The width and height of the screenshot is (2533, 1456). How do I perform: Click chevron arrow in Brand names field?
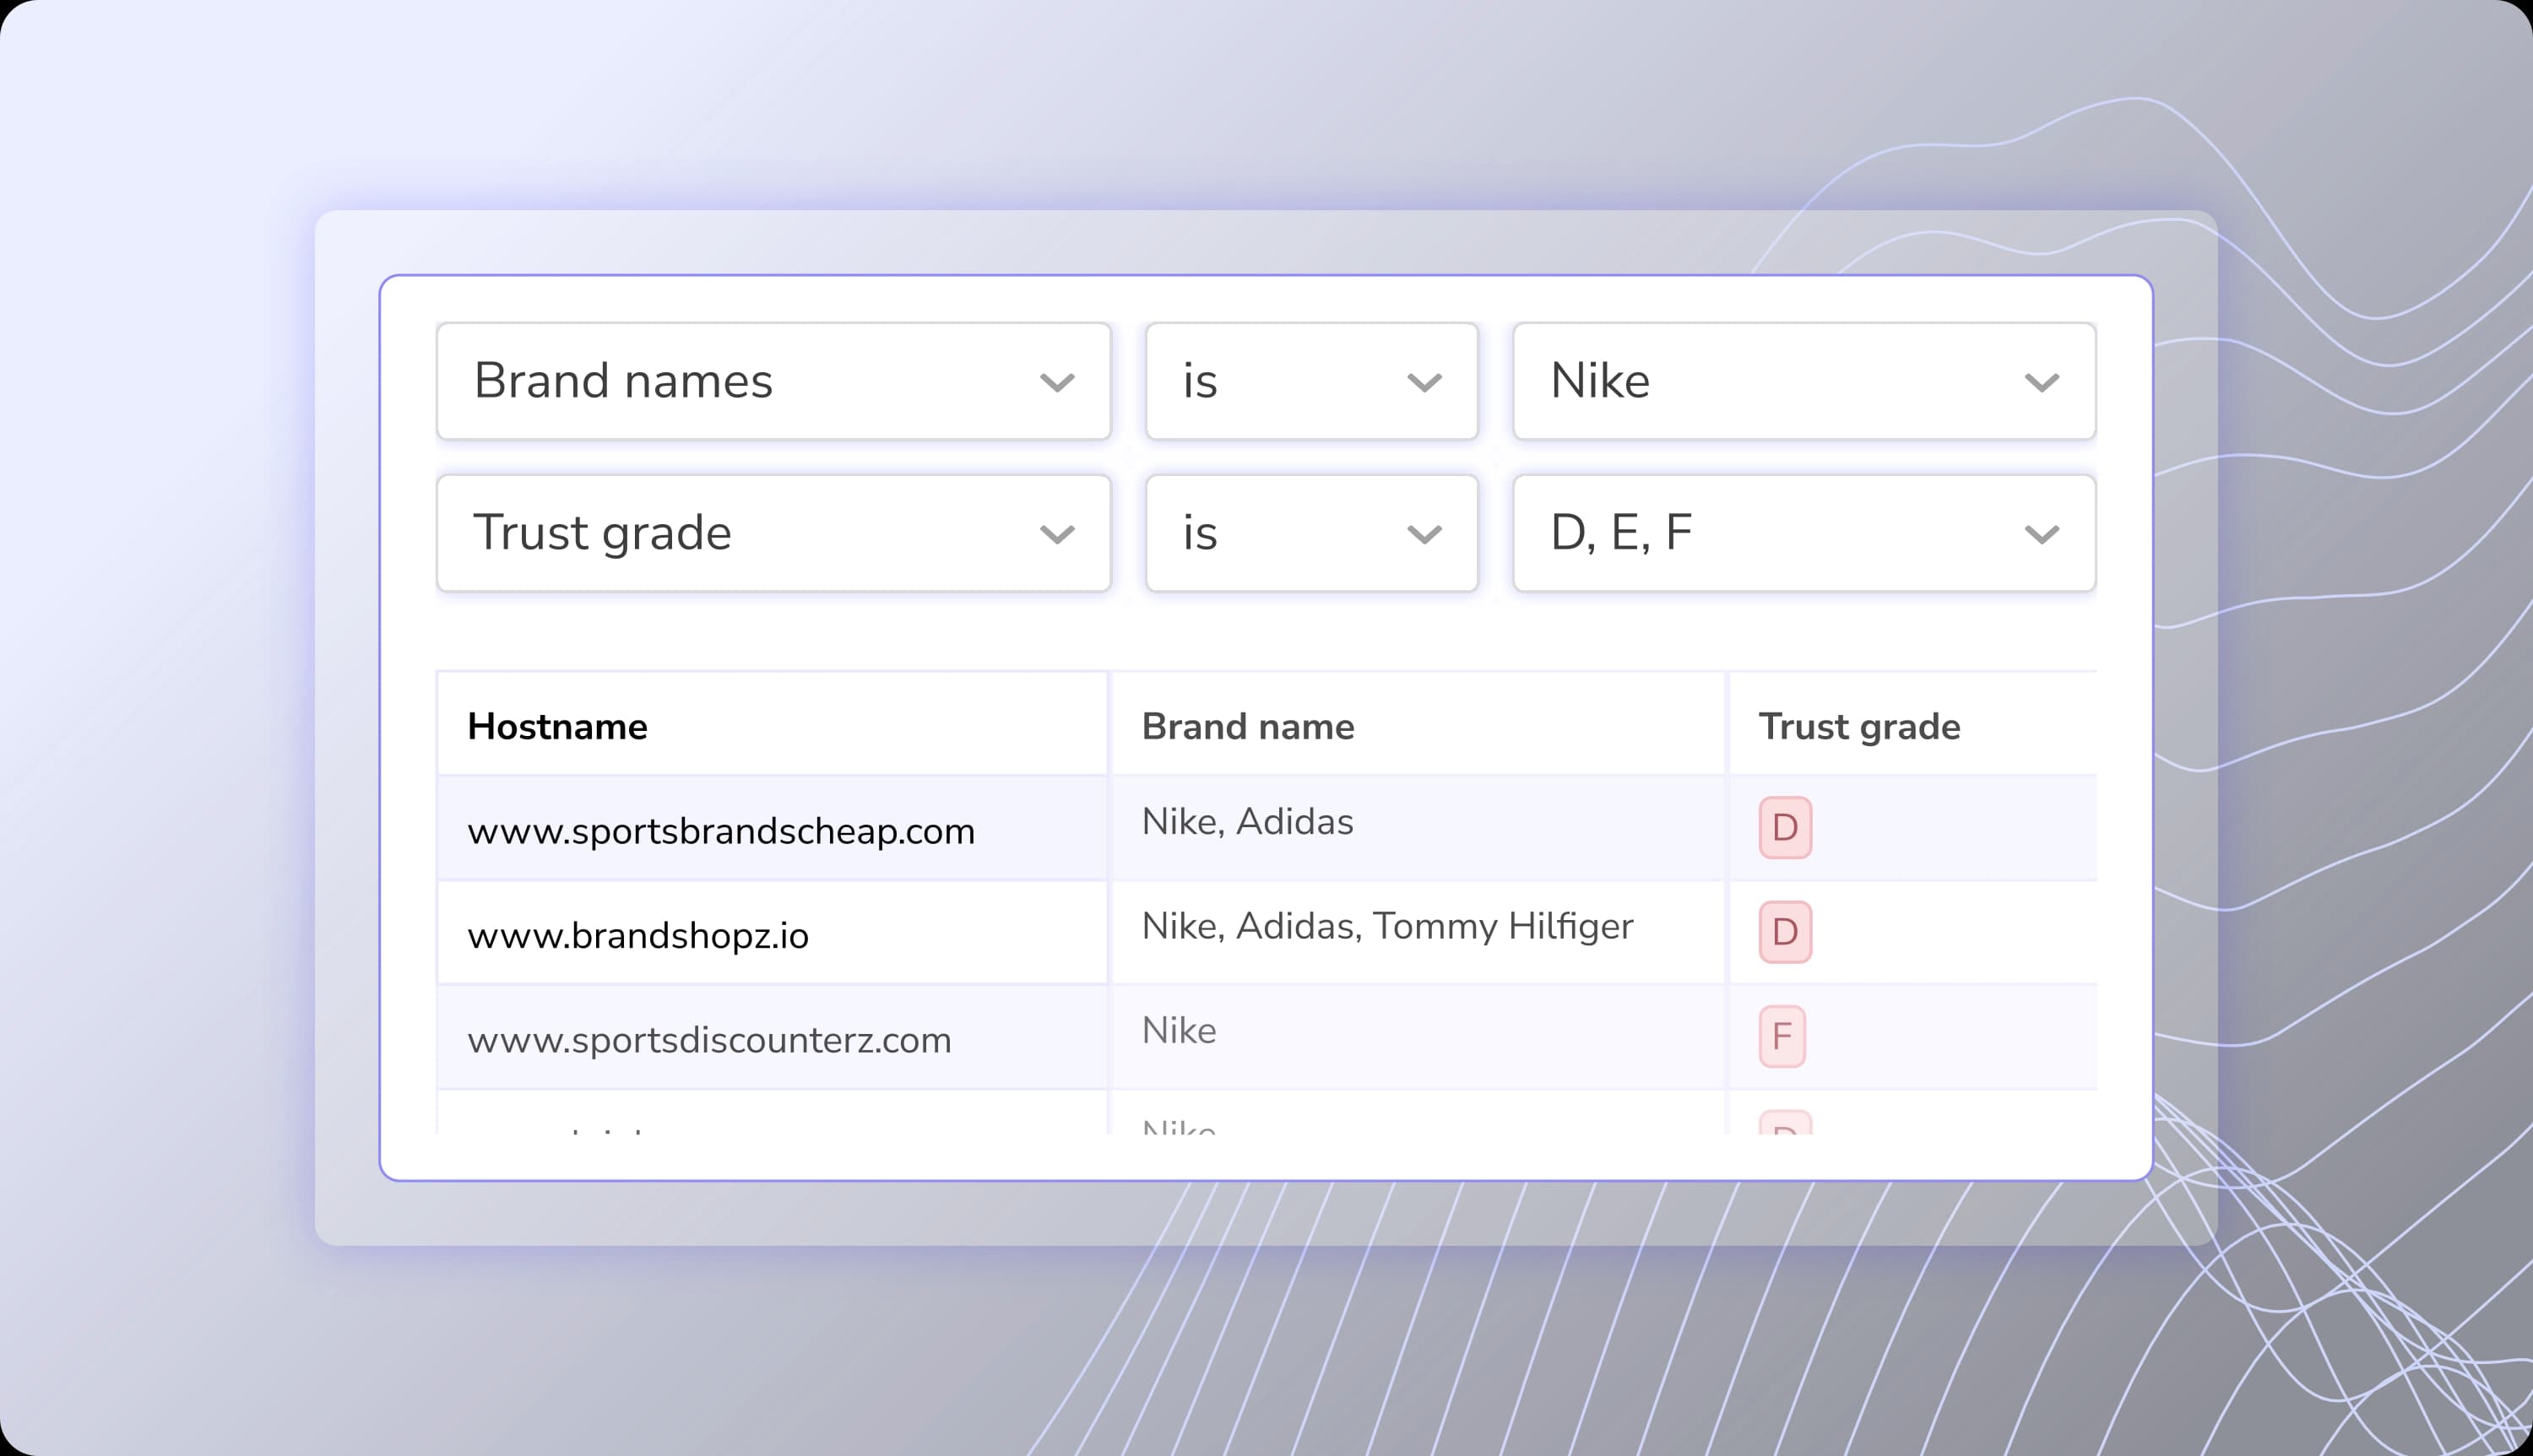coord(1057,383)
